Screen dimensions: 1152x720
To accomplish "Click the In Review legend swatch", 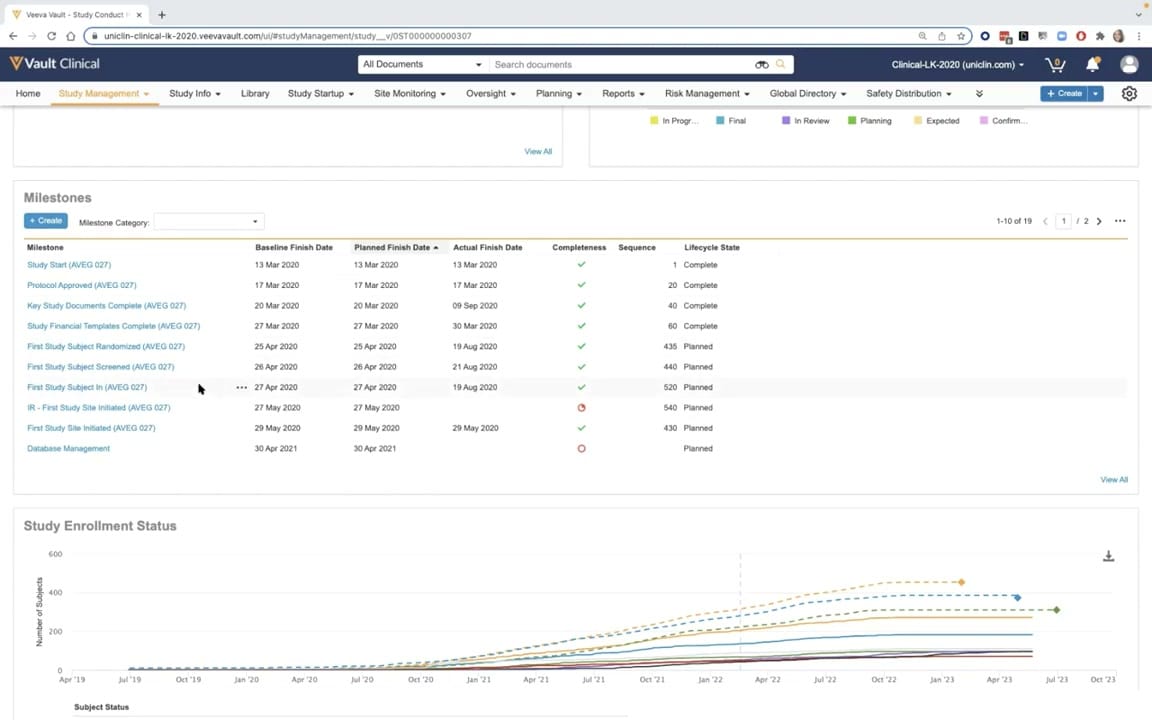I will point(786,120).
